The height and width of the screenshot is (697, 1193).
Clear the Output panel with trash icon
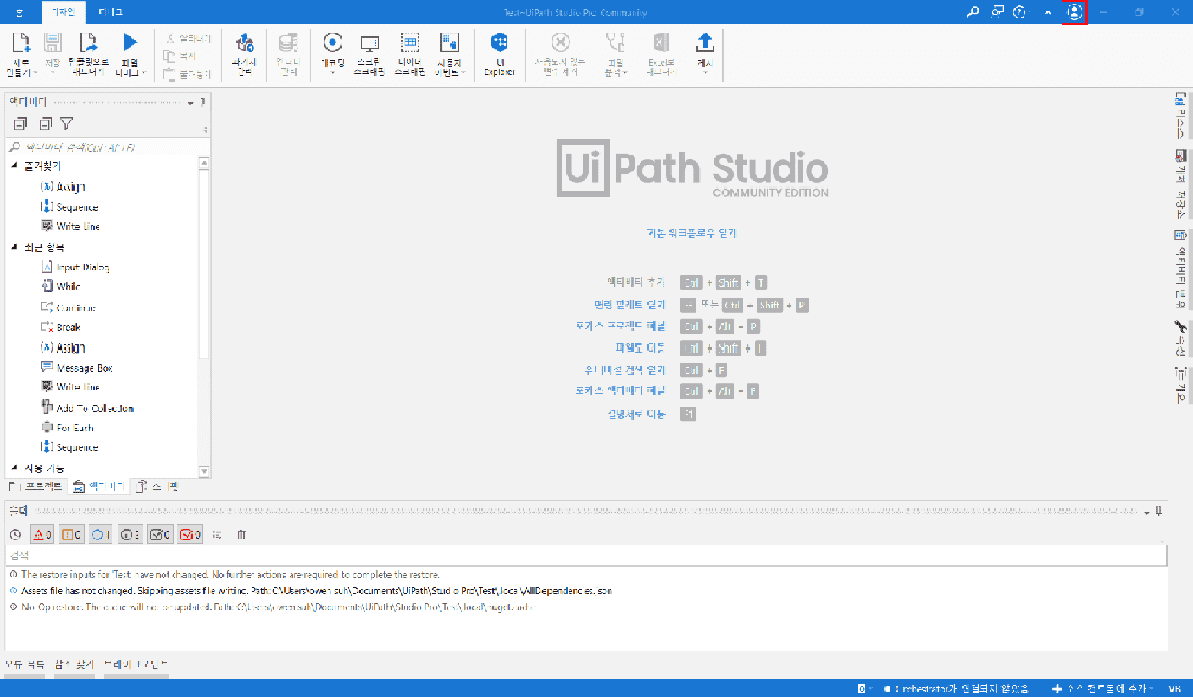[242, 535]
